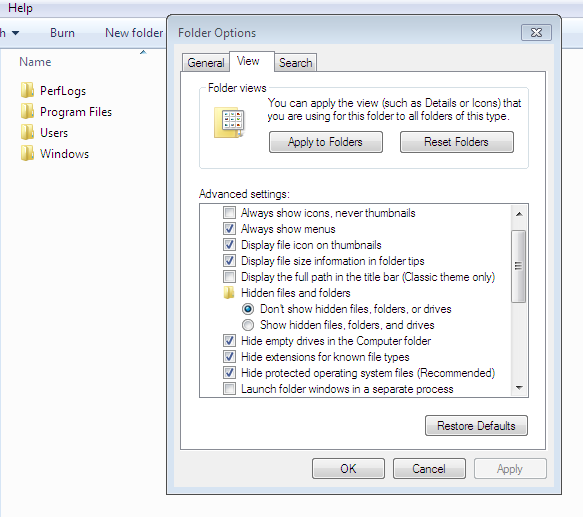Image resolution: width=583 pixels, height=517 pixels.
Task: Click New folder in the Explorer toolbar
Action: click(134, 33)
